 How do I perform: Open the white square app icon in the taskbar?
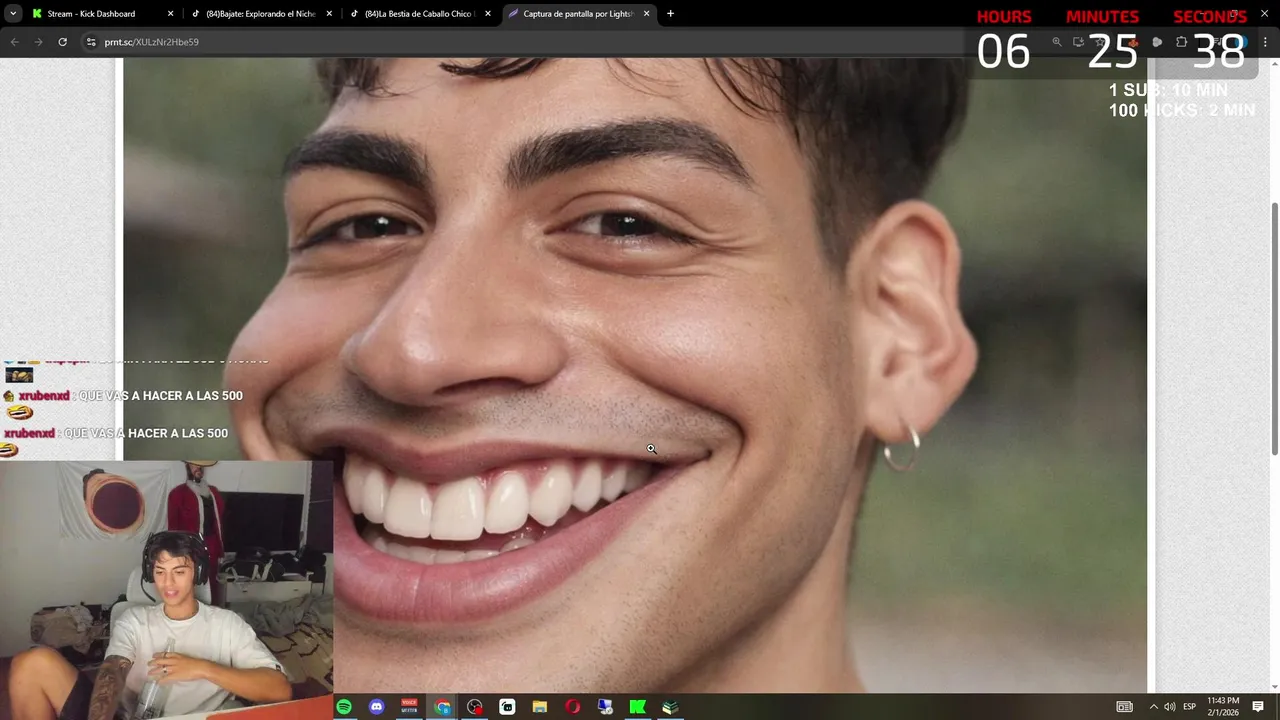[507, 707]
